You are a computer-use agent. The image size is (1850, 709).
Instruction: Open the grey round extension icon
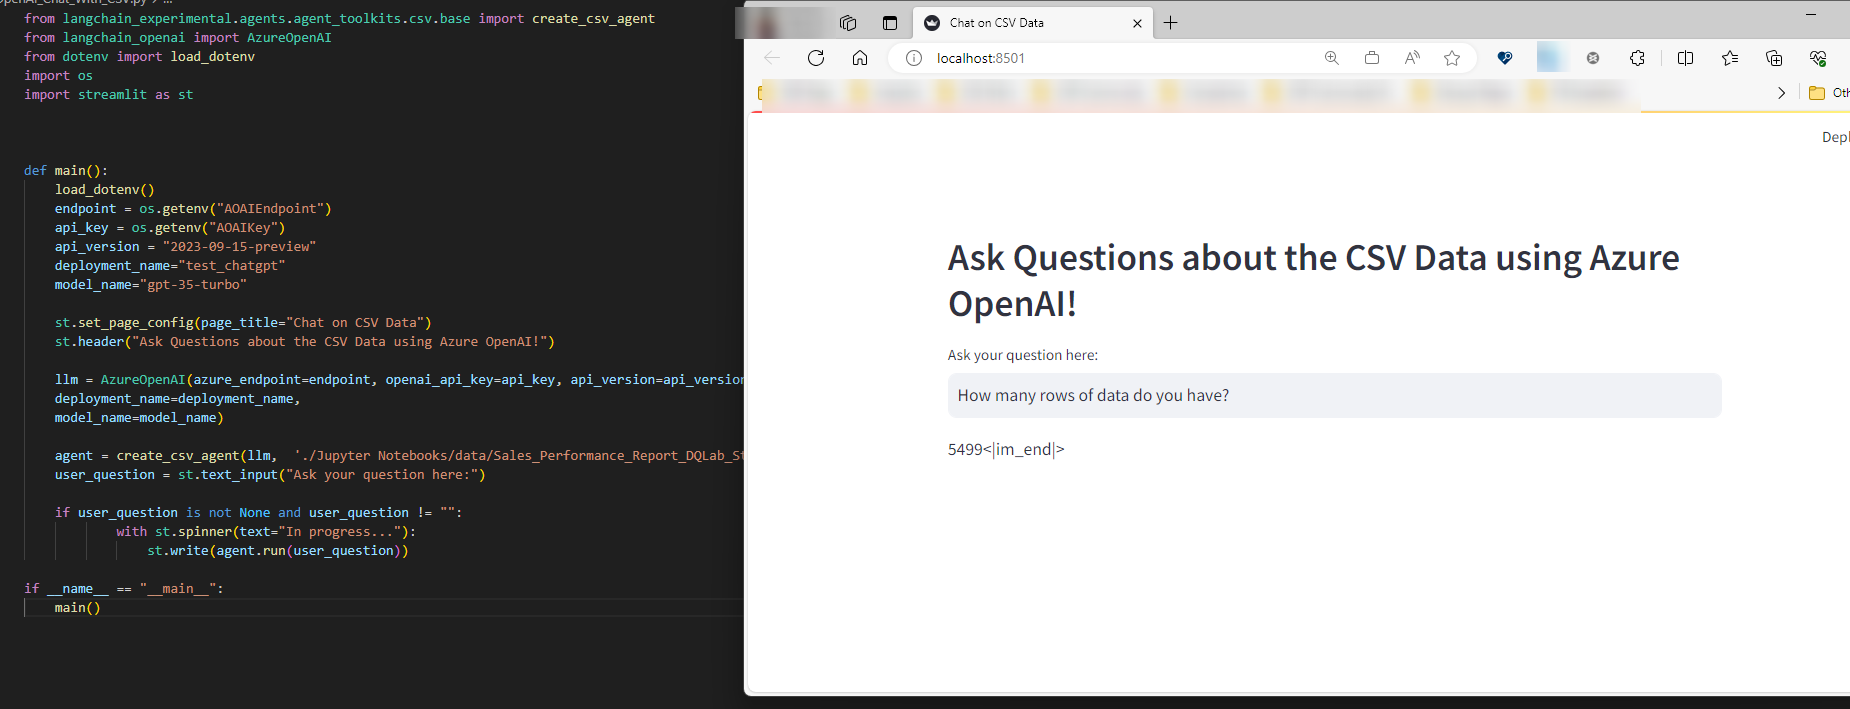(1593, 58)
